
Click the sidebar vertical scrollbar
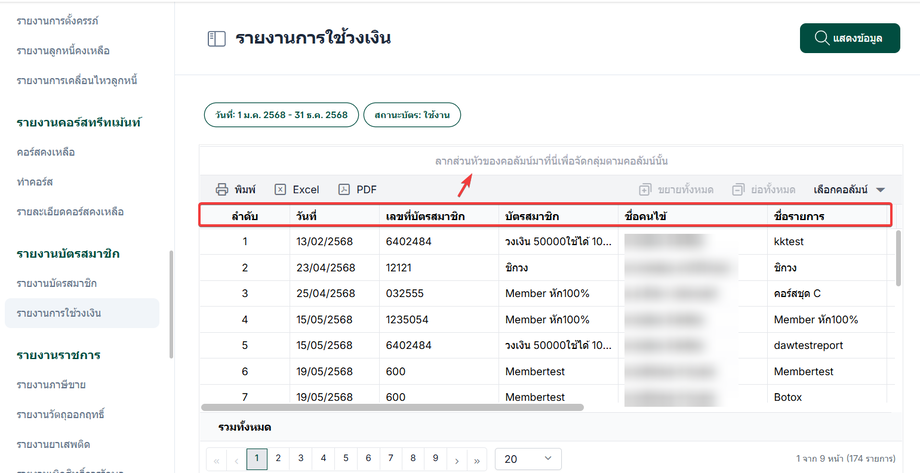tap(171, 304)
